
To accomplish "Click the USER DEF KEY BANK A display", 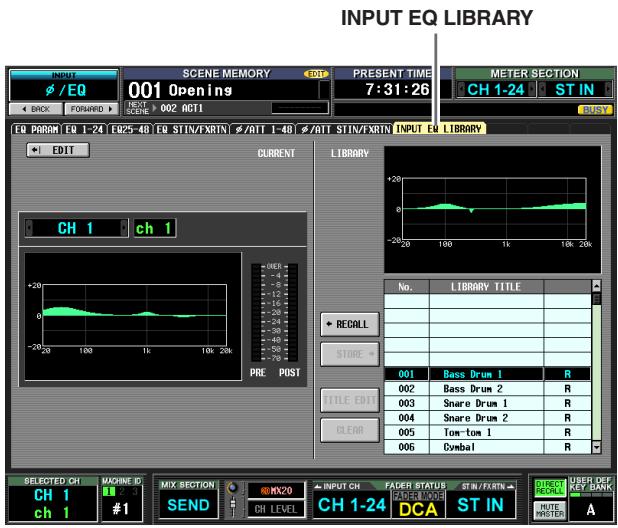I will (x=590, y=509).
